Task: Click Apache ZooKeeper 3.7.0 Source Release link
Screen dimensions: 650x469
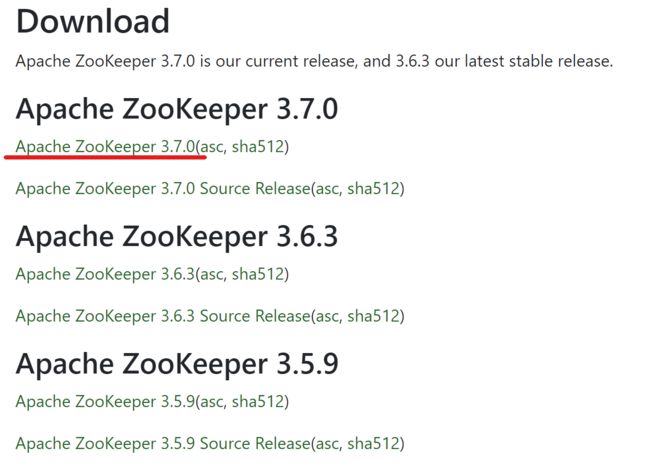Action: [163, 189]
